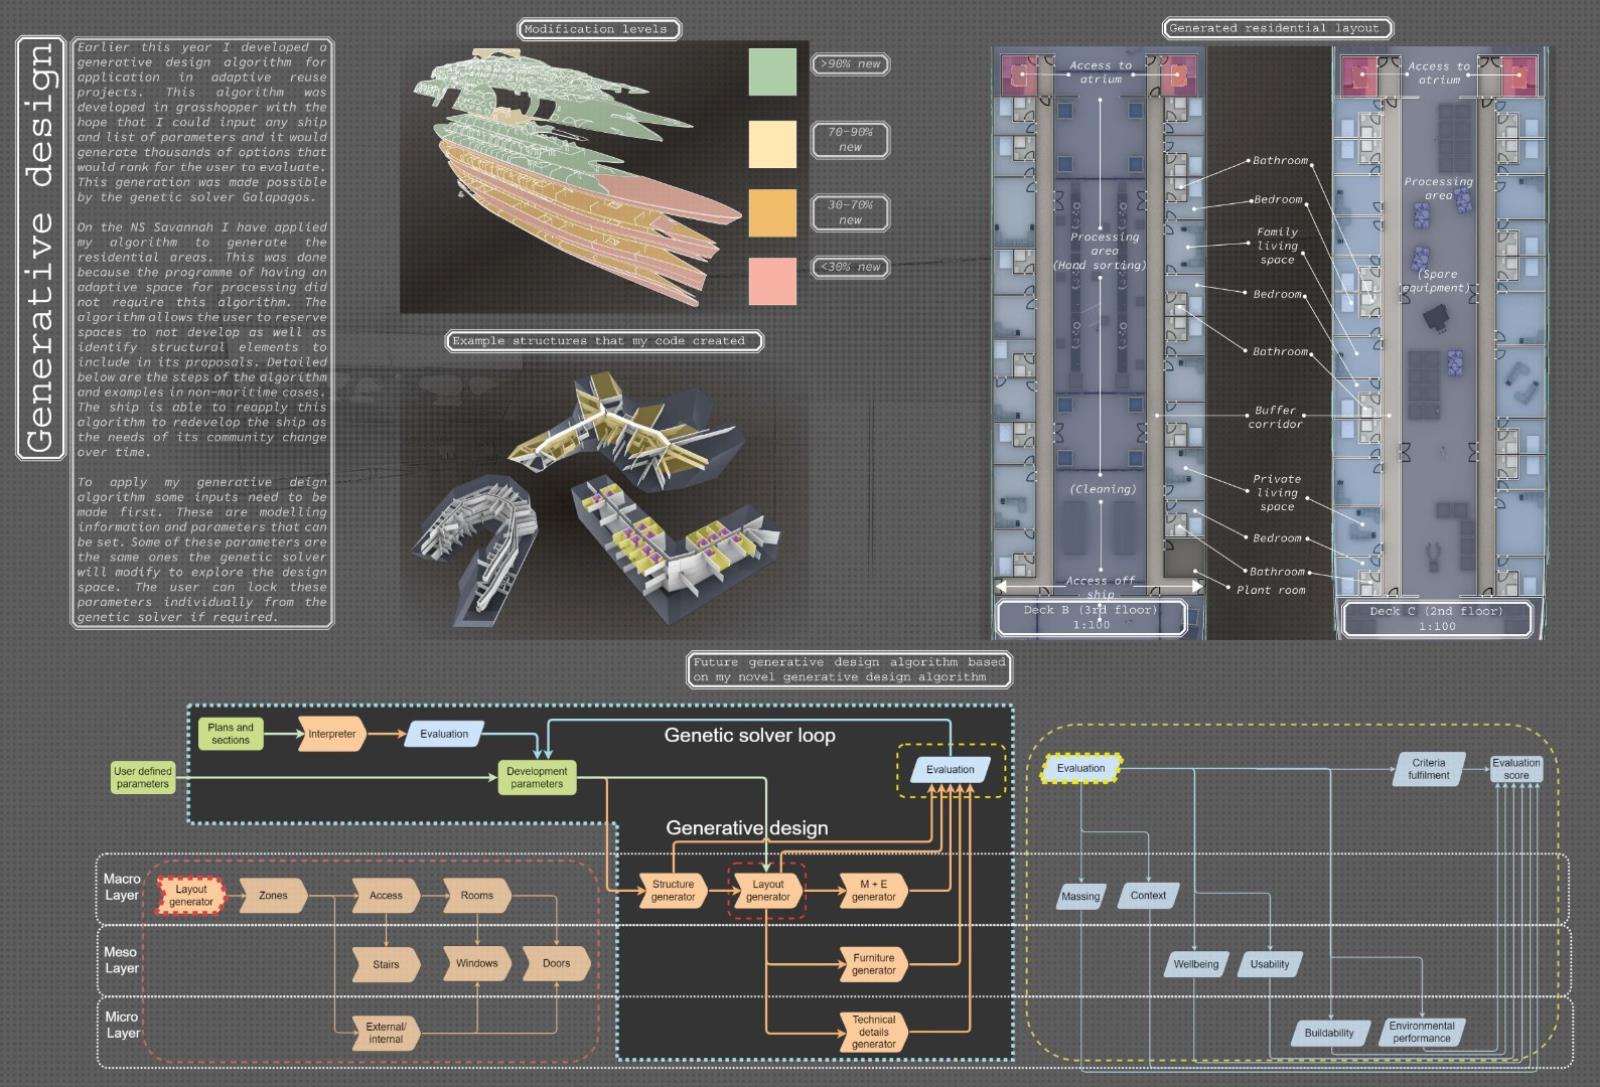Click the Plans and sections node

point(231,734)
